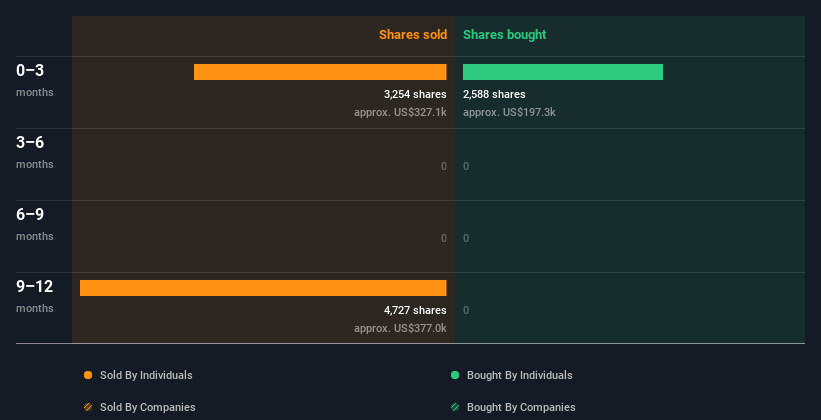Viewport: 821px width, 420px height.
Task: Click the 9–12 months row label
Action: (x=35, y=296)
